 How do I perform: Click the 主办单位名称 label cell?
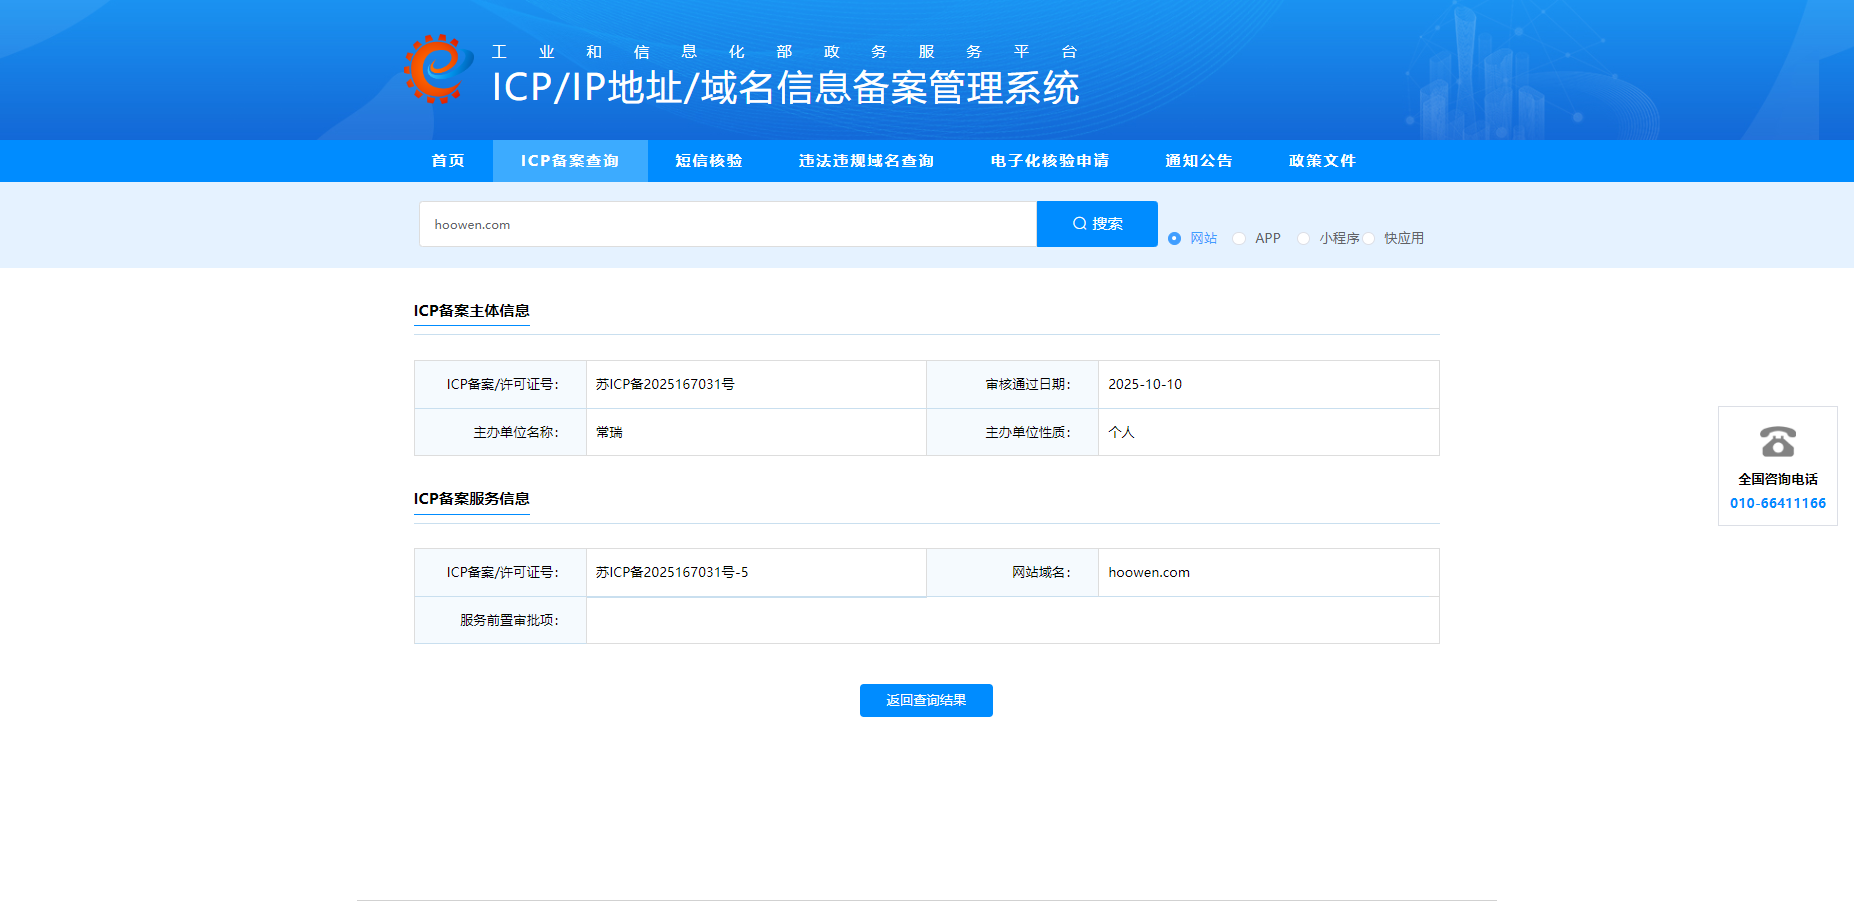click(x=500, y=432)
